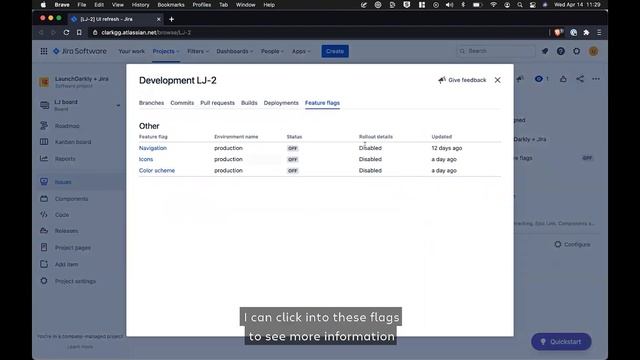Open the notifications icon in Jira header
The image size is (640, 360).
[545, 51]
